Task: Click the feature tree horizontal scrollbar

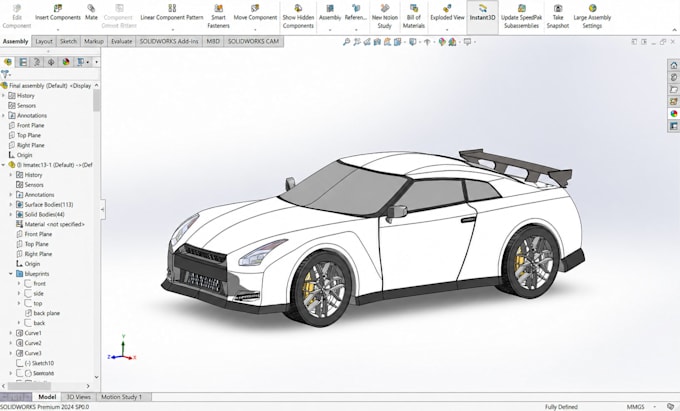Action: click(29, 385)
